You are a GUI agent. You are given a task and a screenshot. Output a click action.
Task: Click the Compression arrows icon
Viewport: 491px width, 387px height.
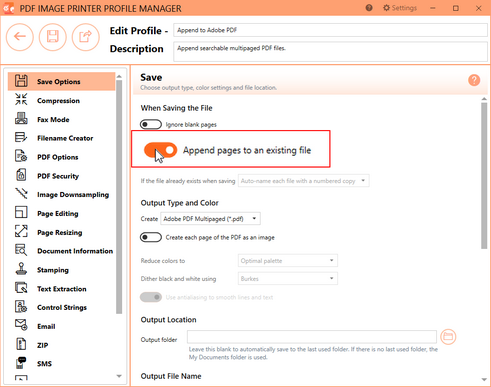tap(21, 99)
